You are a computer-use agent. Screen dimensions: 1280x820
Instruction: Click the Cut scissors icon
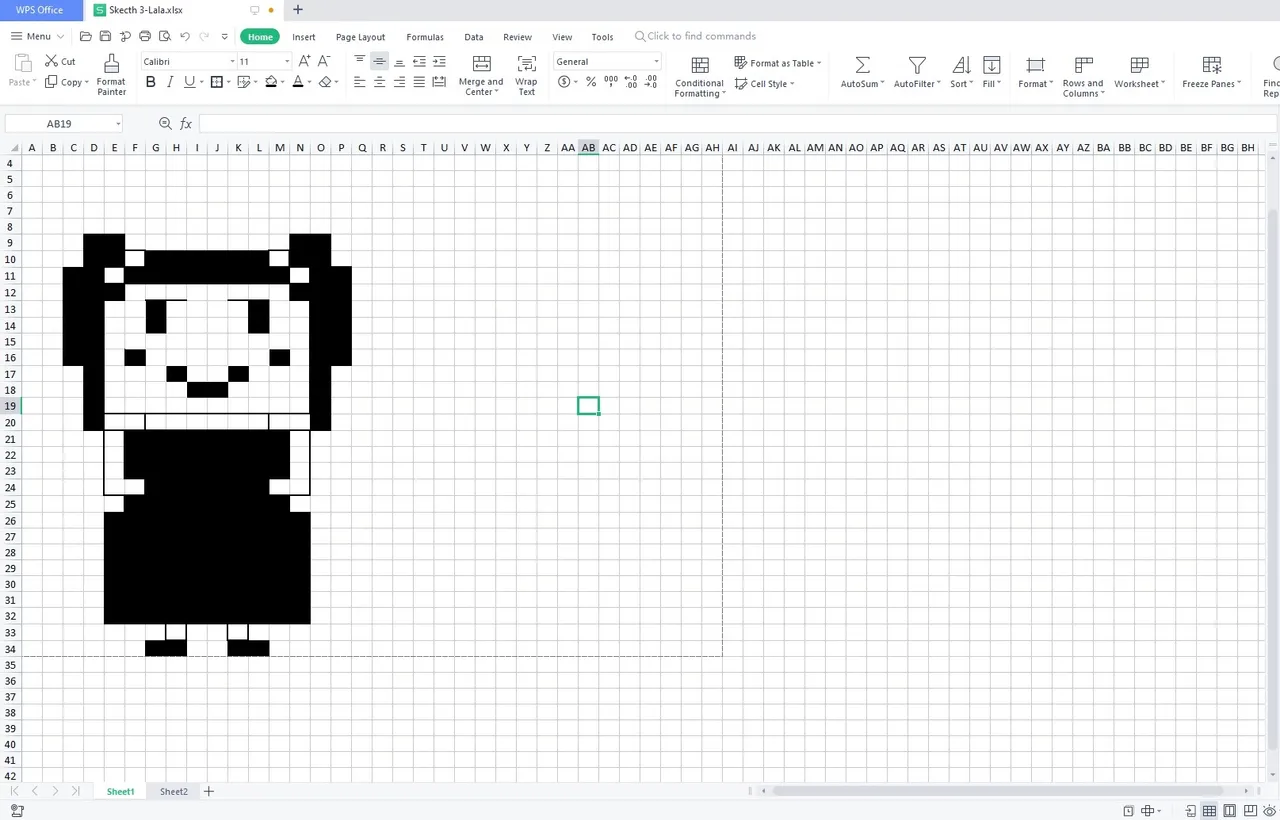(52, 61)
